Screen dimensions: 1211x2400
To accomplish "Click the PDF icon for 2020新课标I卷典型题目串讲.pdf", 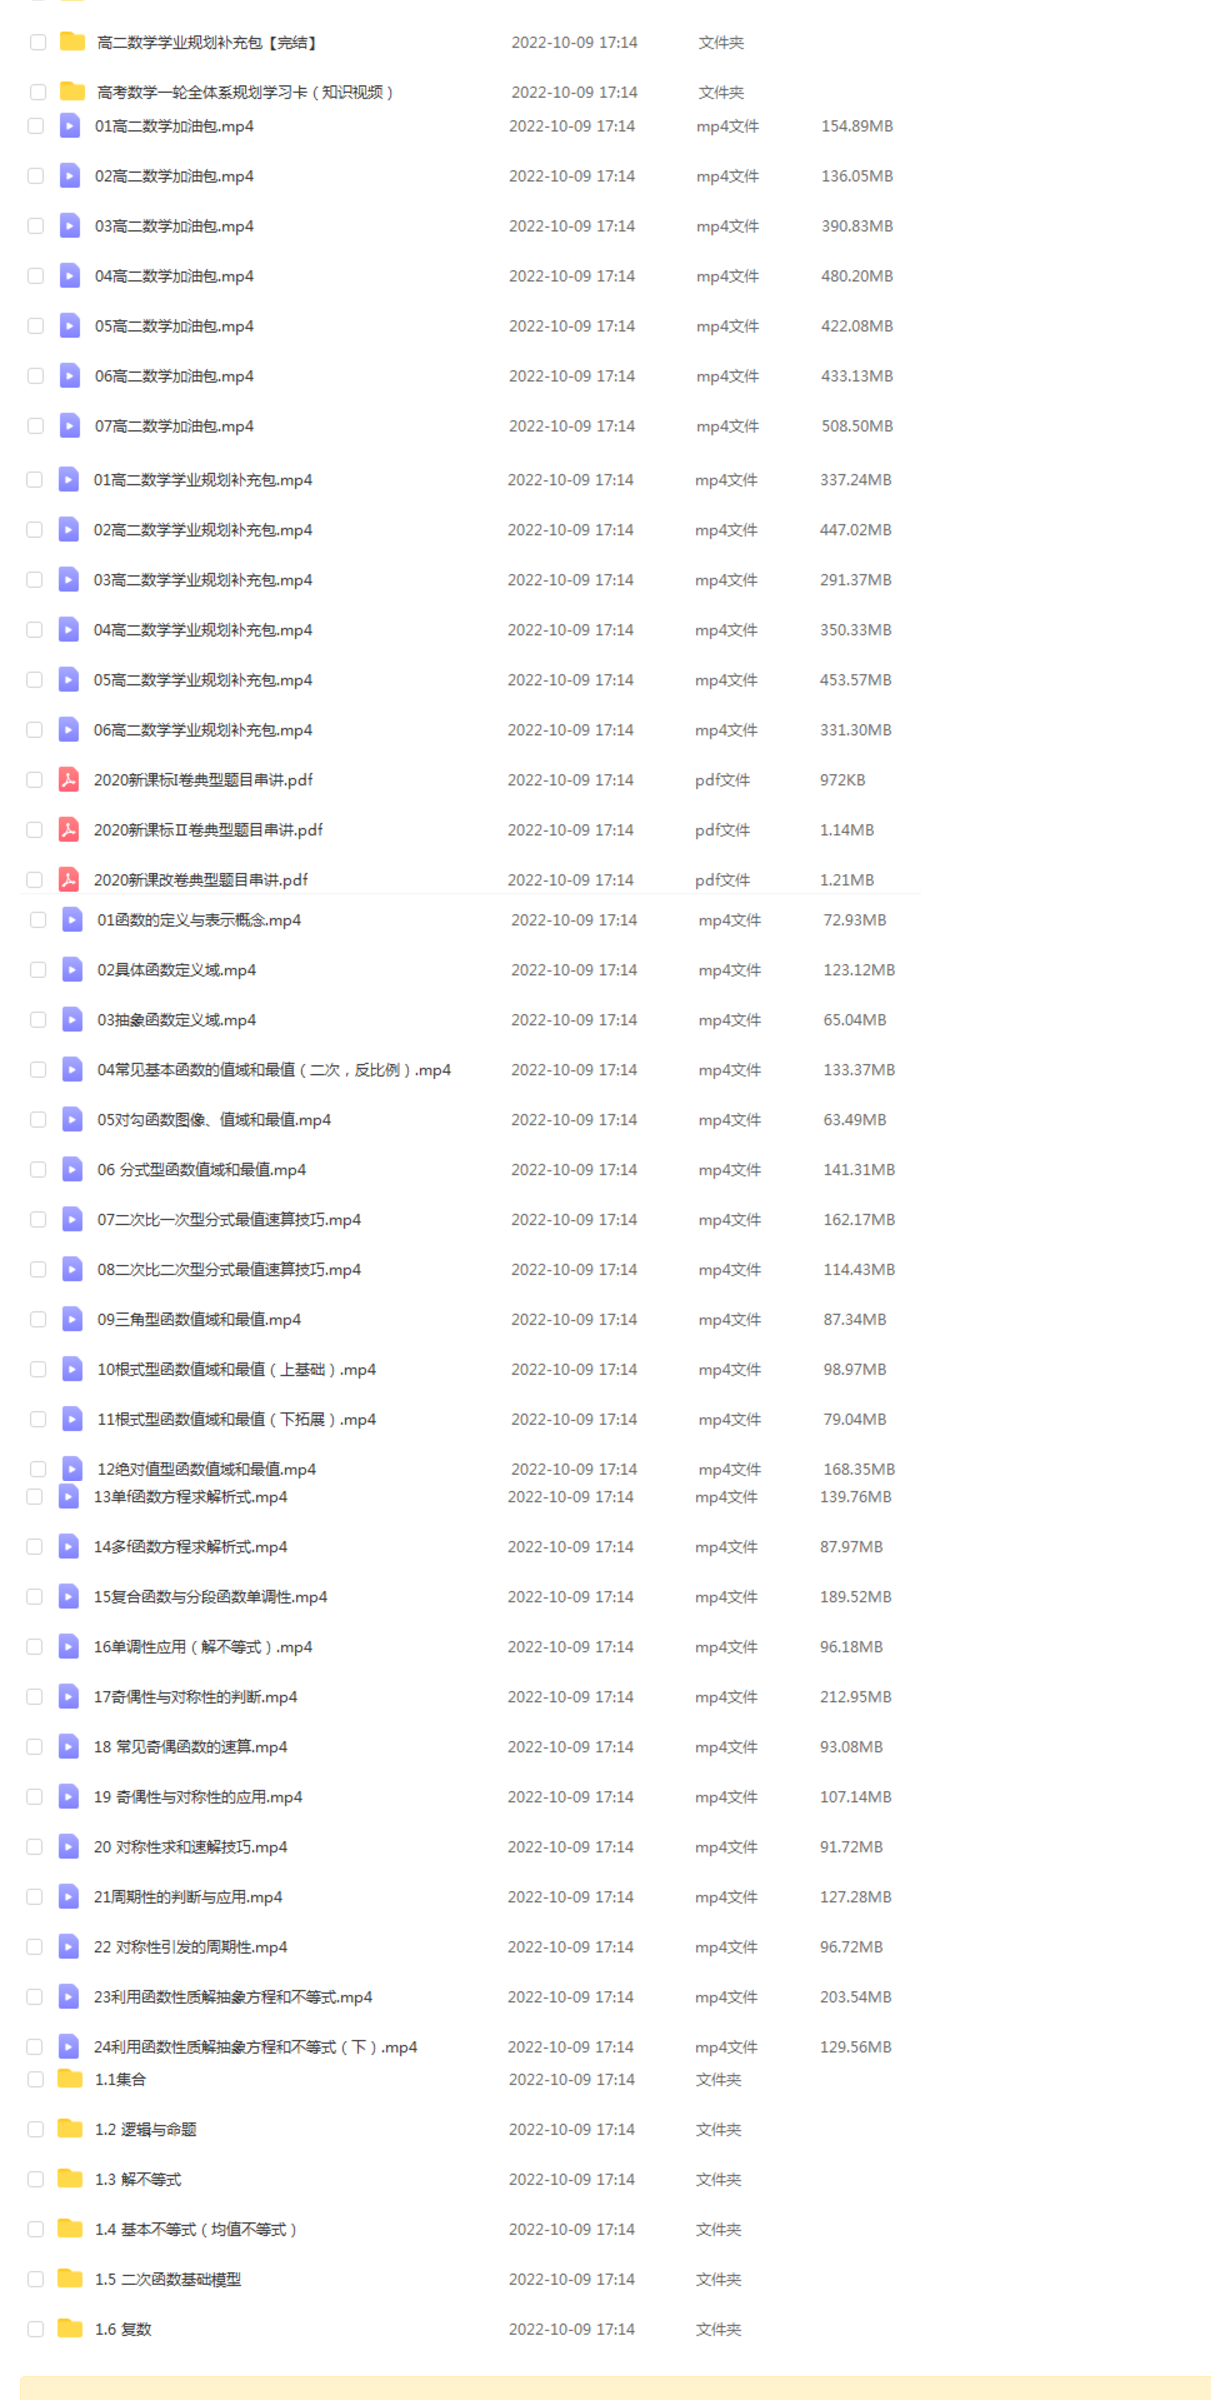I will click(69, 780).
